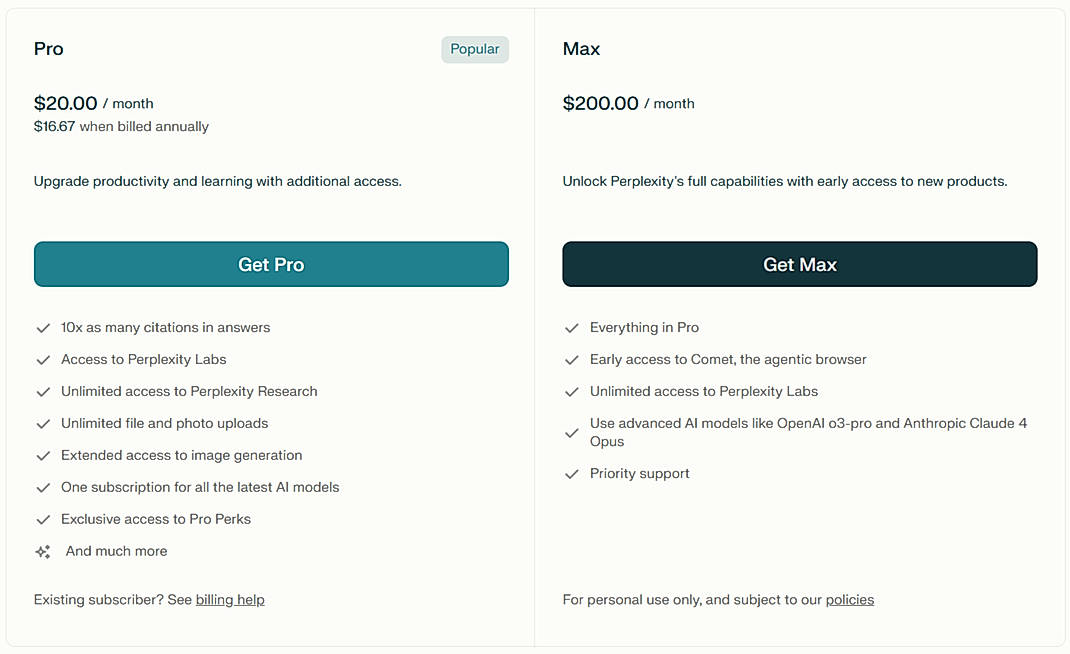This screenshot has width=1070, height=654.
Task: Click the checkmark beside "Unlimited access to Perplexity Research"
Action: [44, 391]
